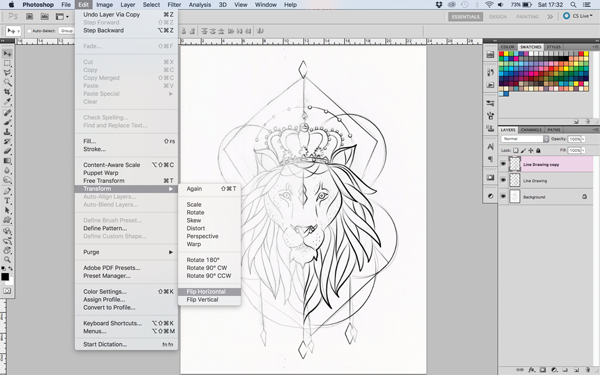Select the Horizontal Type tool

pos(7,201)
